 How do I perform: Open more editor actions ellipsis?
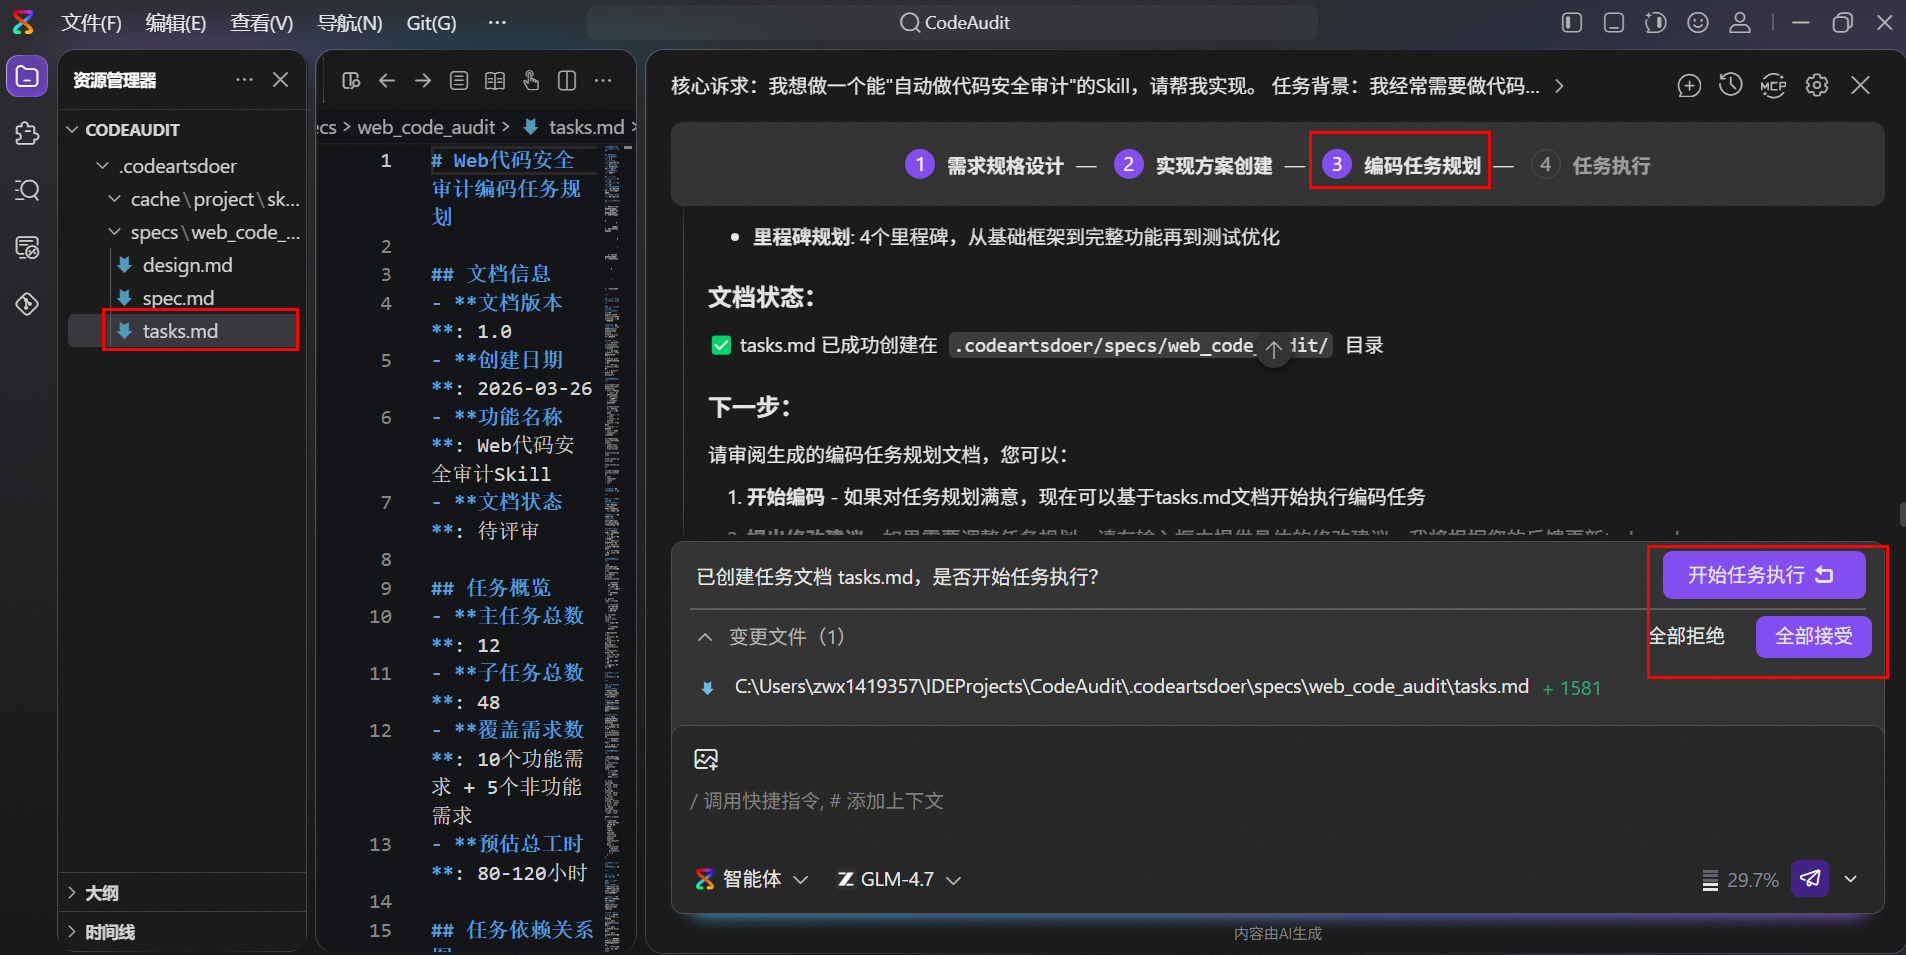tap(603, 81)
